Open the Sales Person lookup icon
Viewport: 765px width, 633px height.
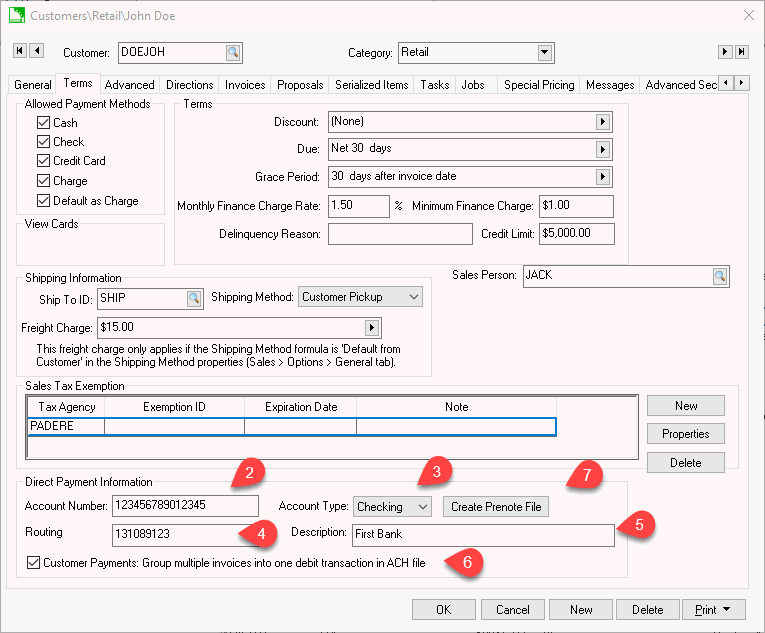[719, 276]
